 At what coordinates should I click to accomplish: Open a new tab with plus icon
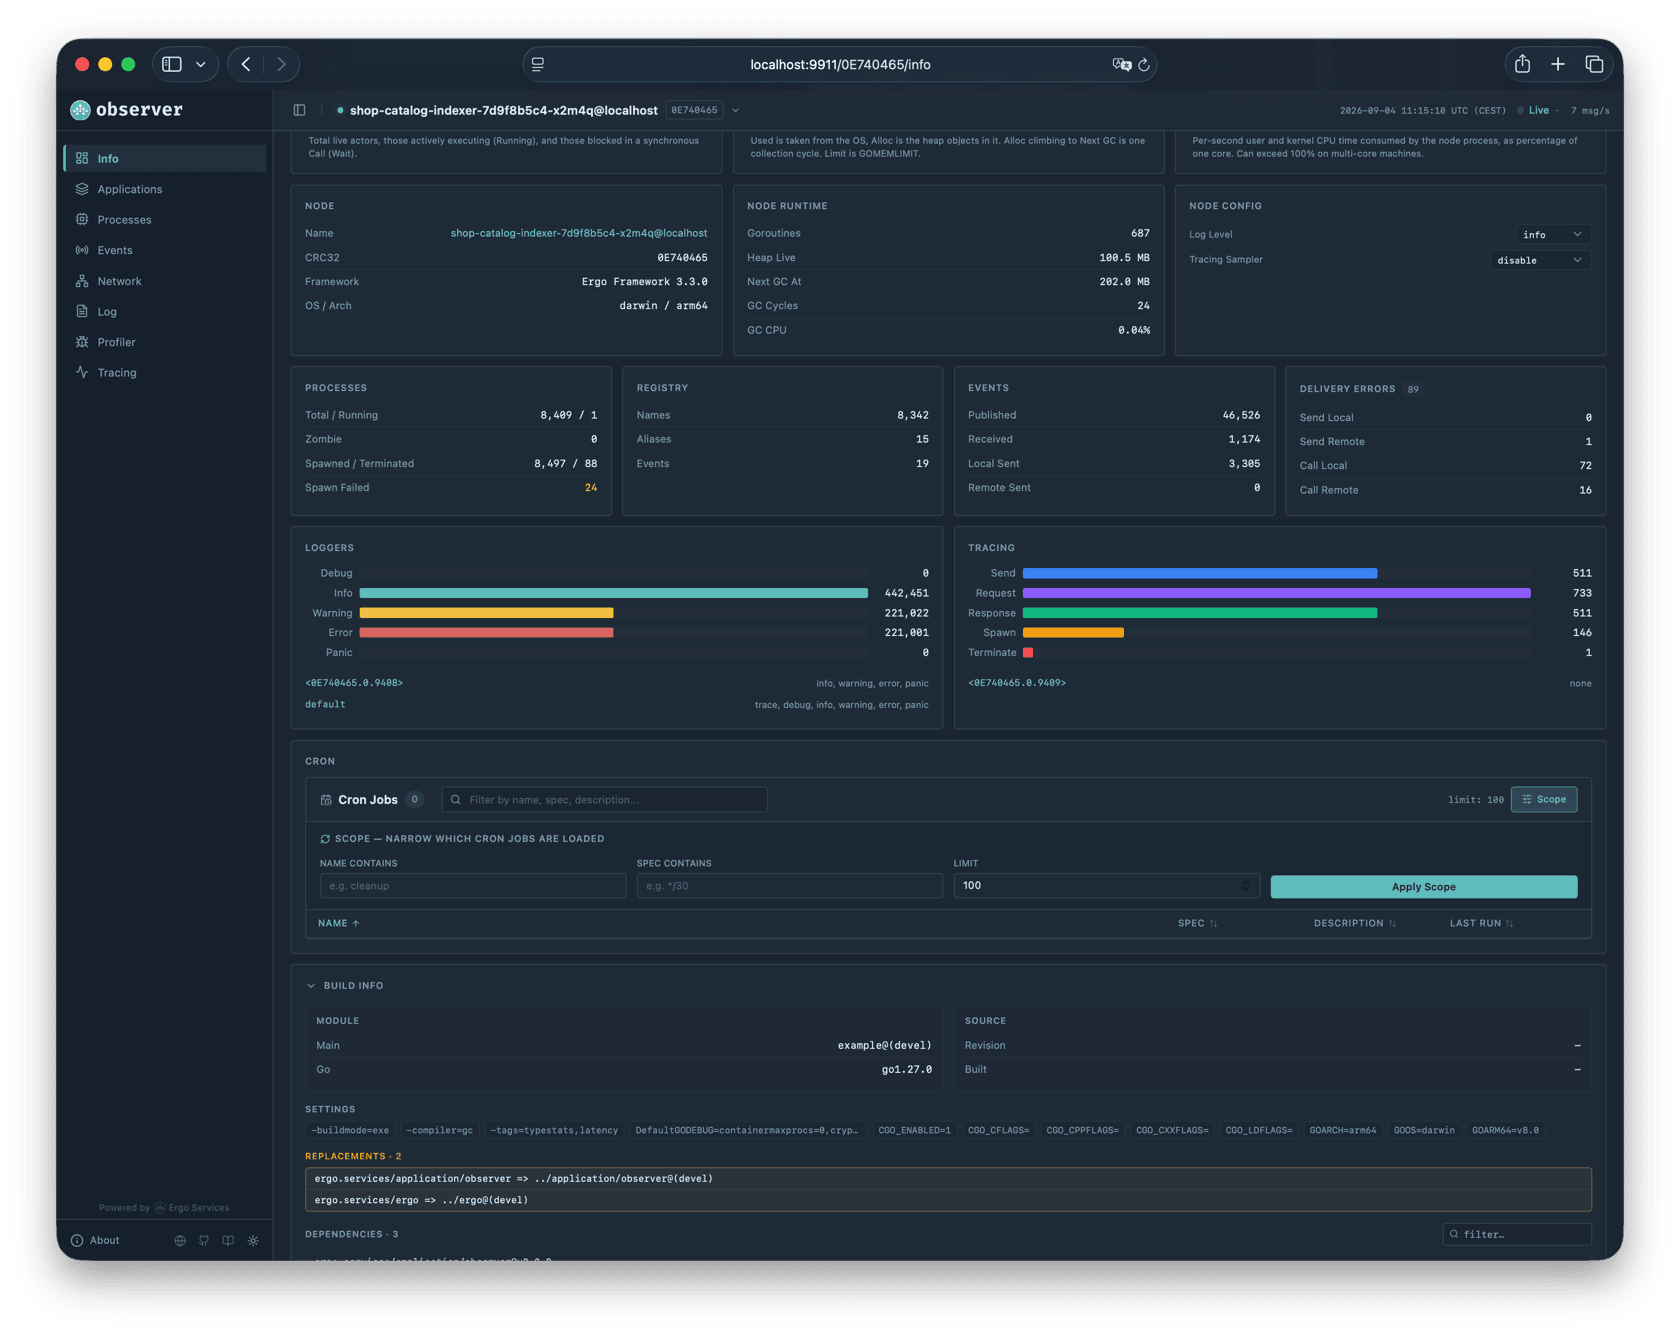1558,64
